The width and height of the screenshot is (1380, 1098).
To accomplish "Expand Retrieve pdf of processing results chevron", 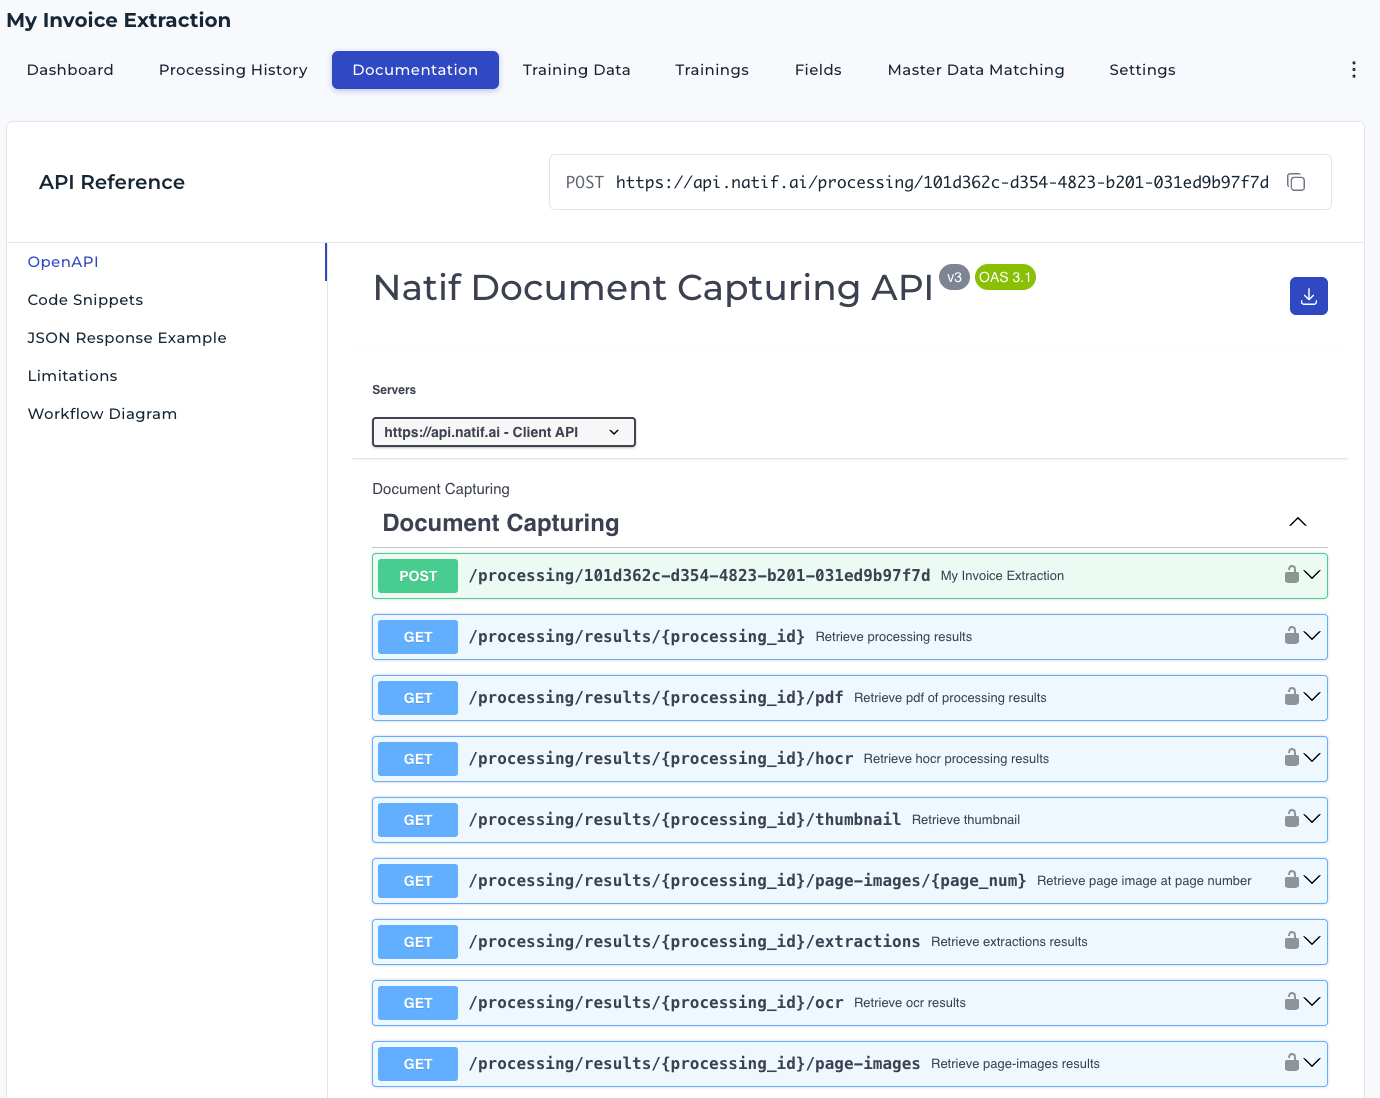I will pyautogui.click(x=1312, y=697).
